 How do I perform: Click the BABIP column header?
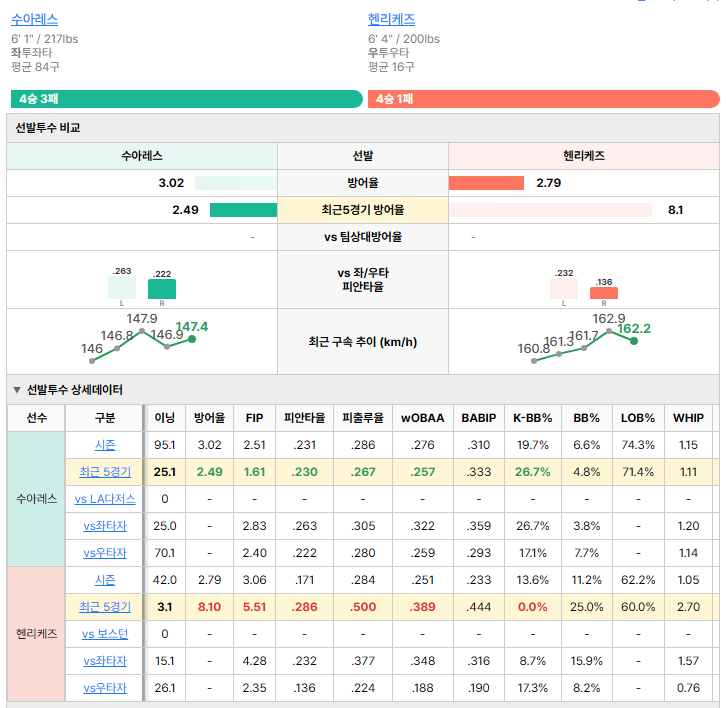coord(479,418)
